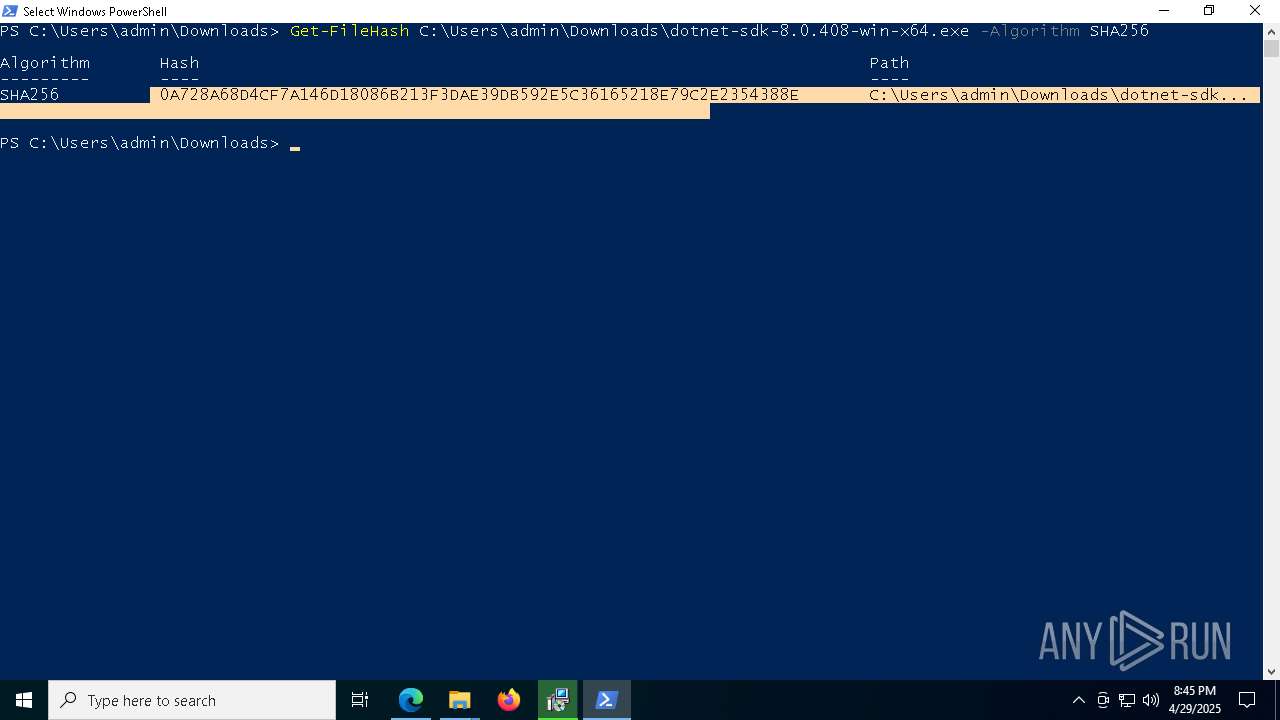The height and width of the screenshot is (720, 1280).
Task: Close the PowerShell window
Action: click(x=1255, y=11)
